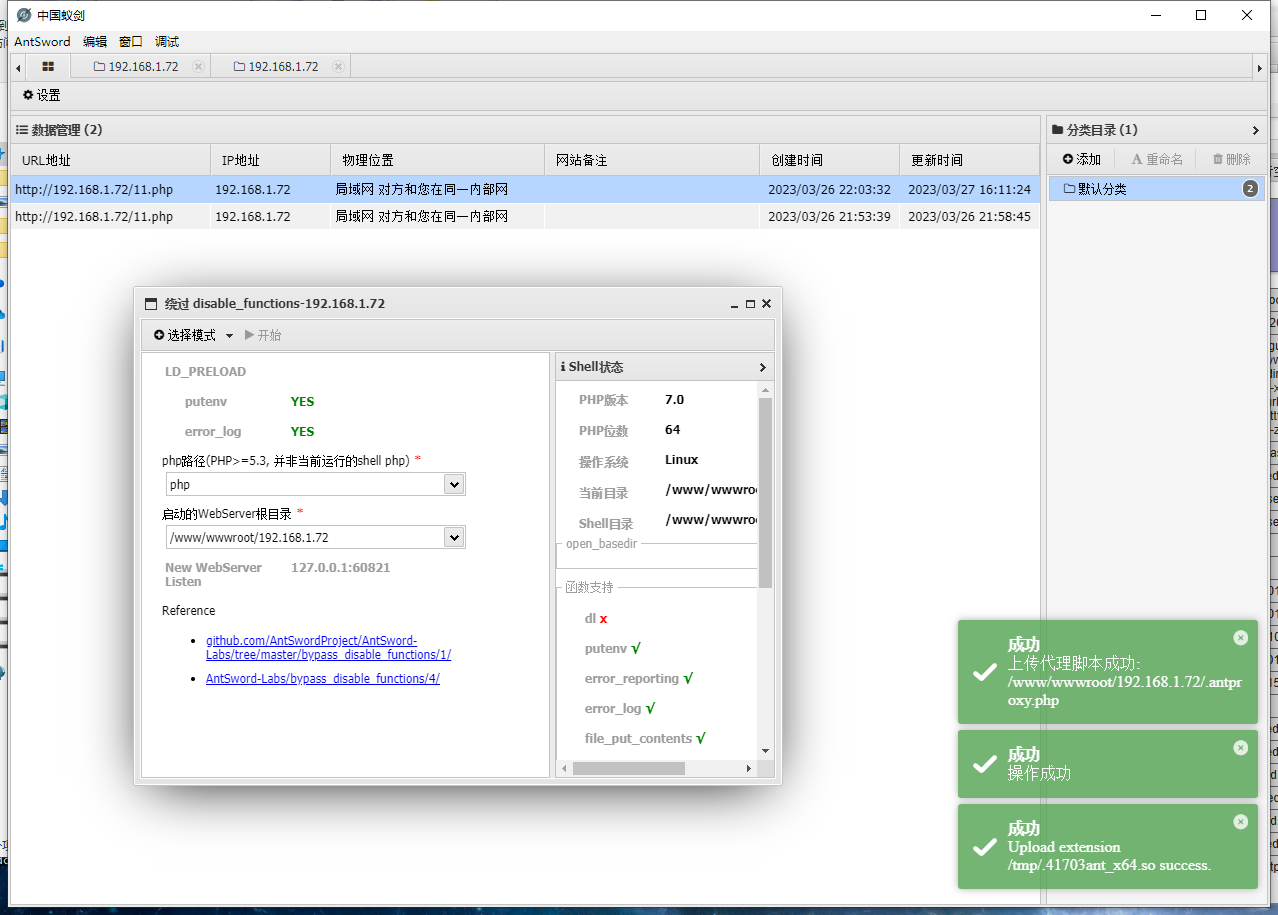Click the 127.0.0.1:60821 listen address
This screenshot has width=1278, height=915.
tap(340, 567)
